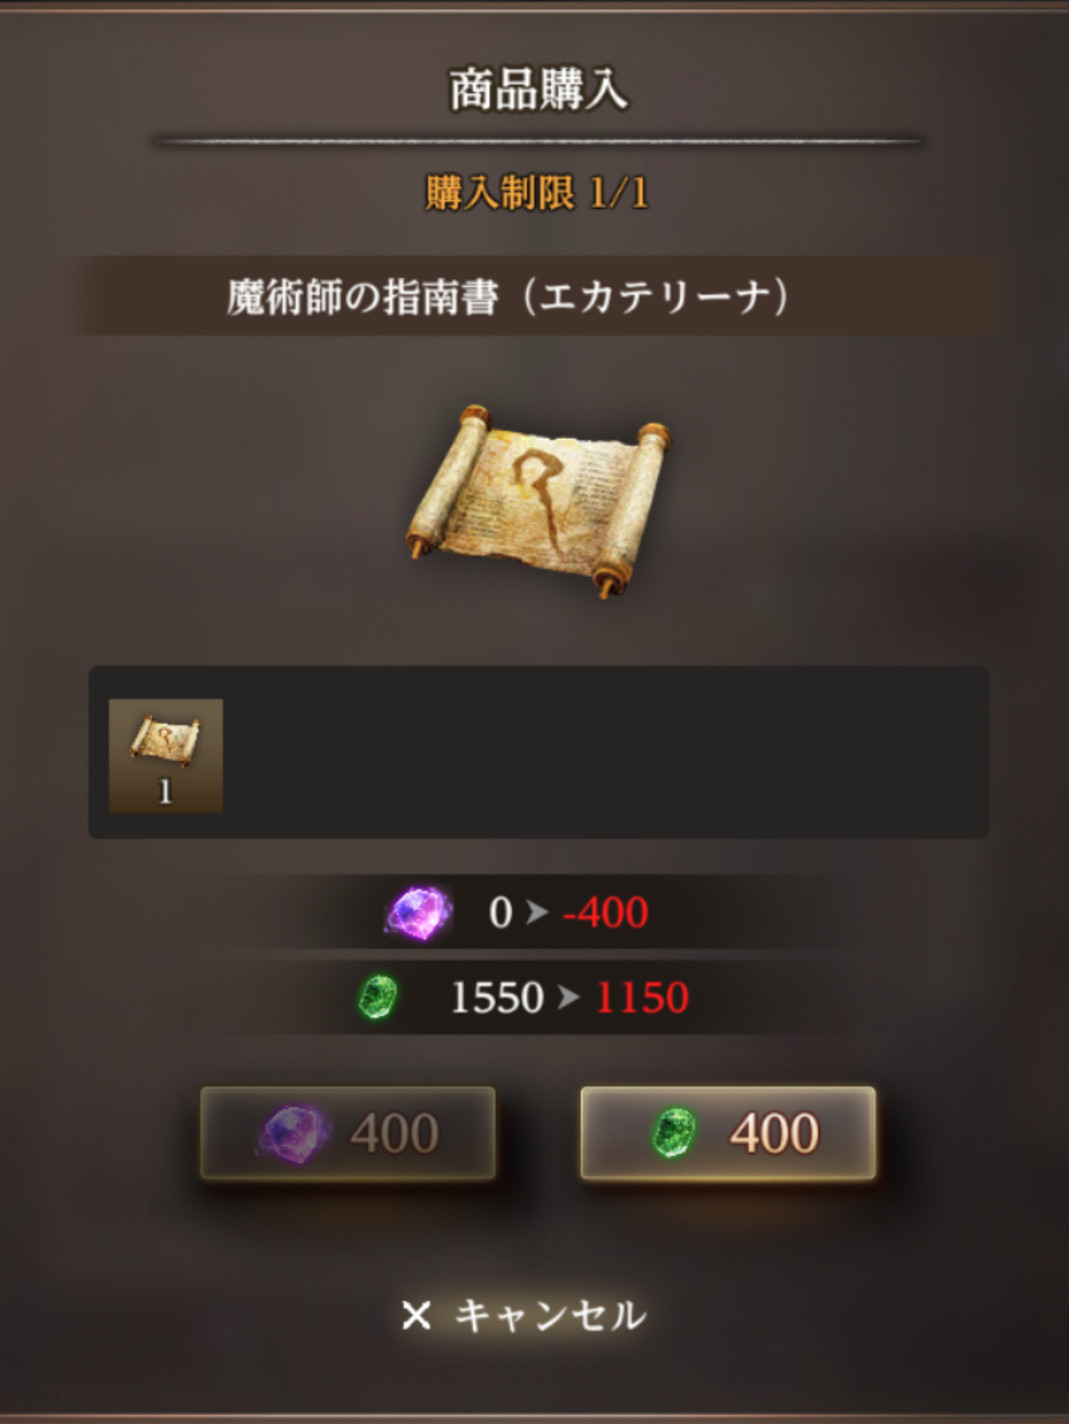
Task: Select the scroll thumbnail with quantity 1
Action: [166, 756]
